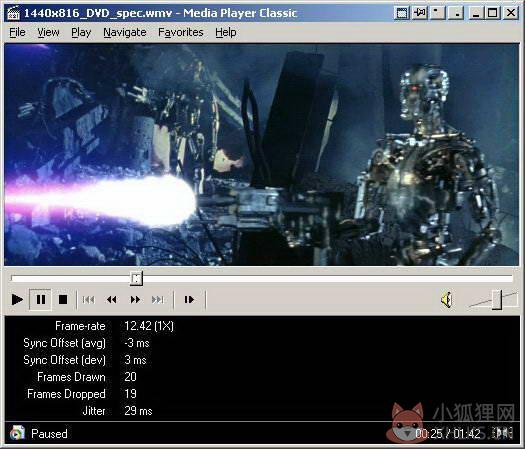The height and width of the screenshot is (449, 525).
Task: Click the Frames Dropped value 19
Action: click(x=130, y=394)
